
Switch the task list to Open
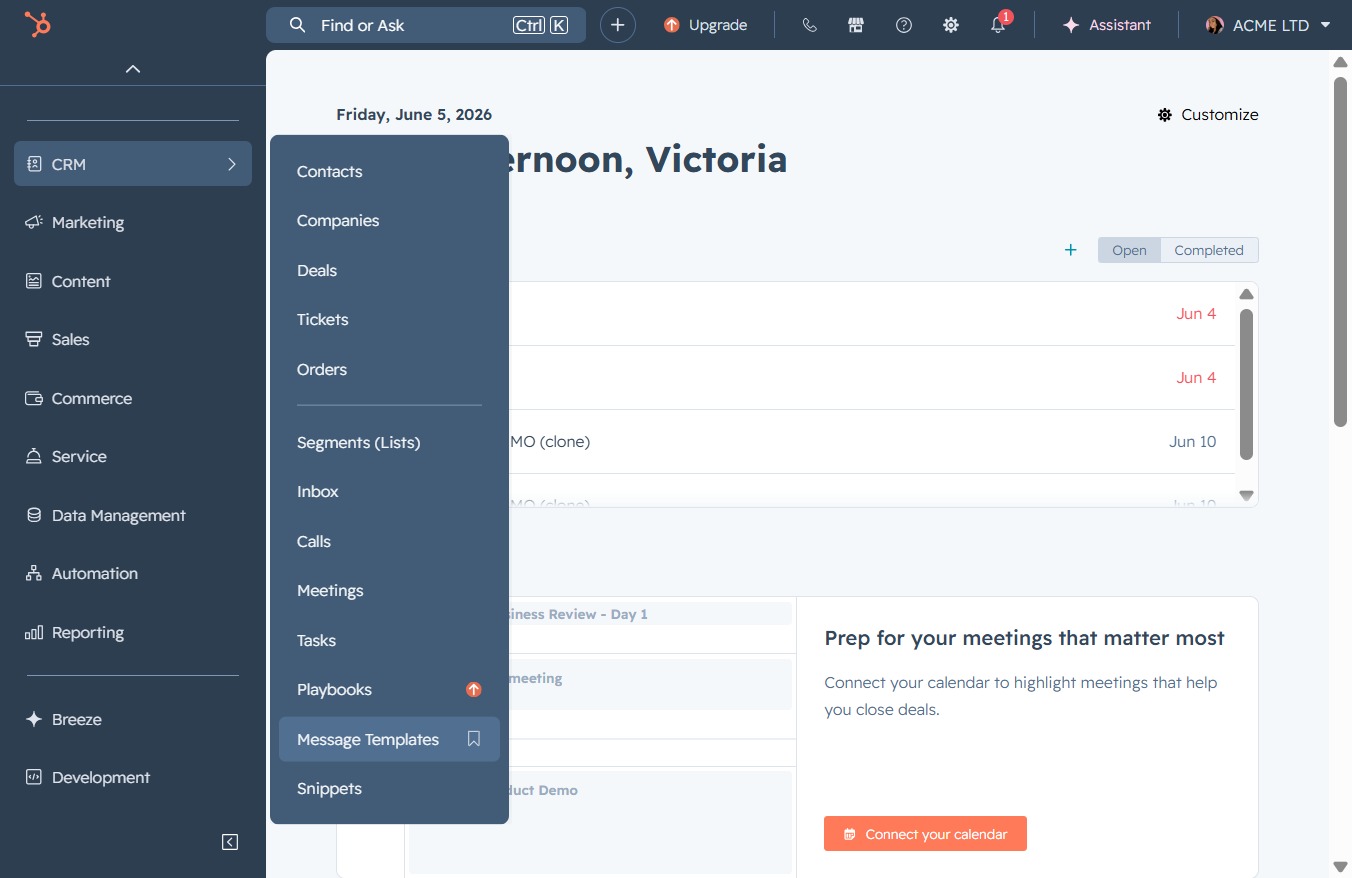tap(1129, 250)
